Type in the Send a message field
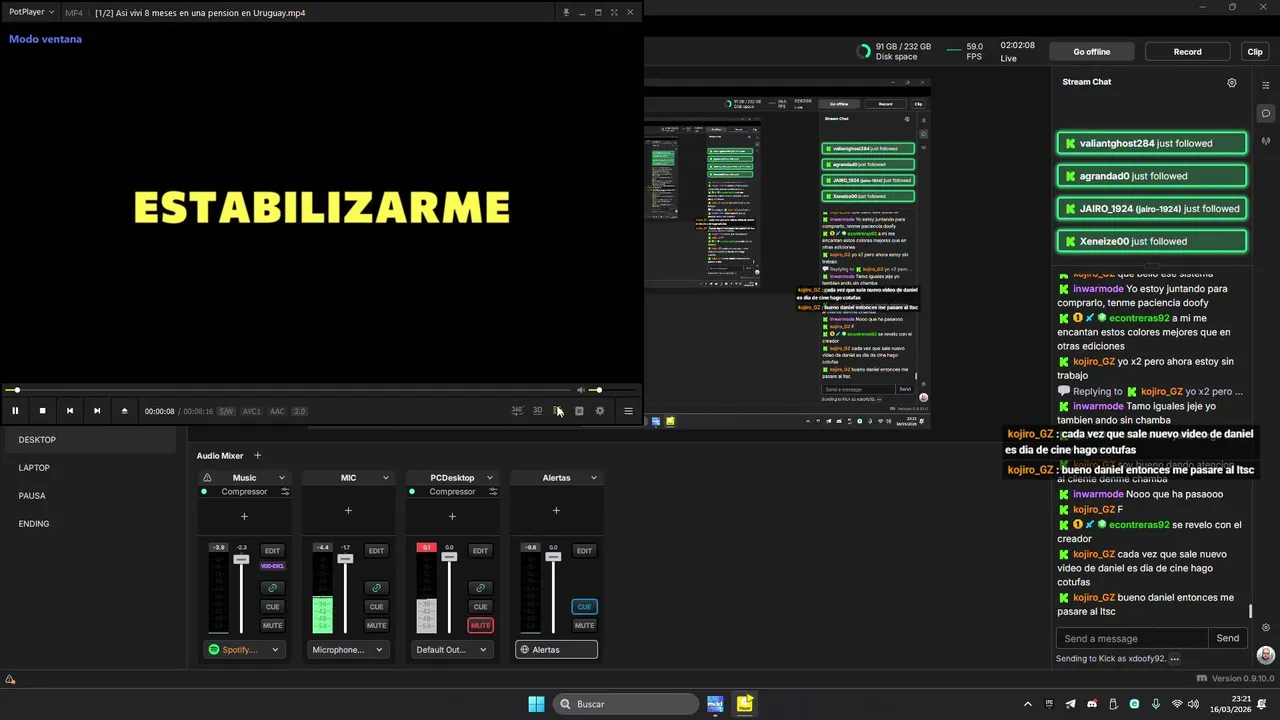Image resolution: width=1280 pixels, height=720 pixels. point(1132,638)
